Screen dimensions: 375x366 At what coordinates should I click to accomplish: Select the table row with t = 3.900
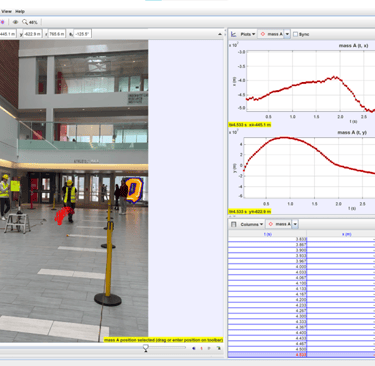(301, 250)
